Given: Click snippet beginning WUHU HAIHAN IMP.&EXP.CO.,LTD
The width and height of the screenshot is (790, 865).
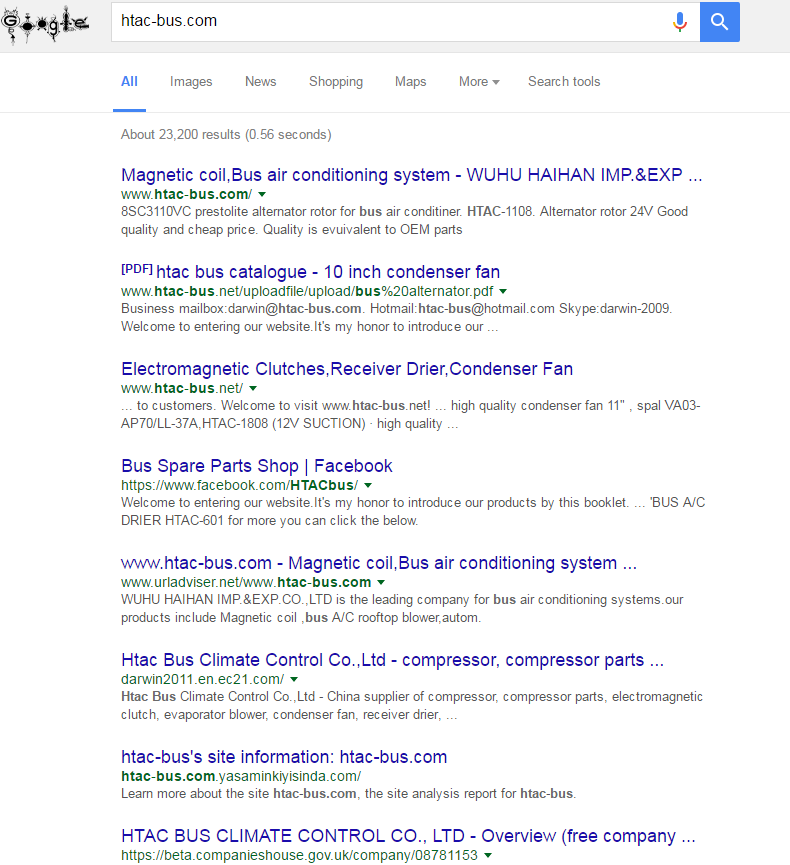Looking at the screenshot, I should coord(402,608).
